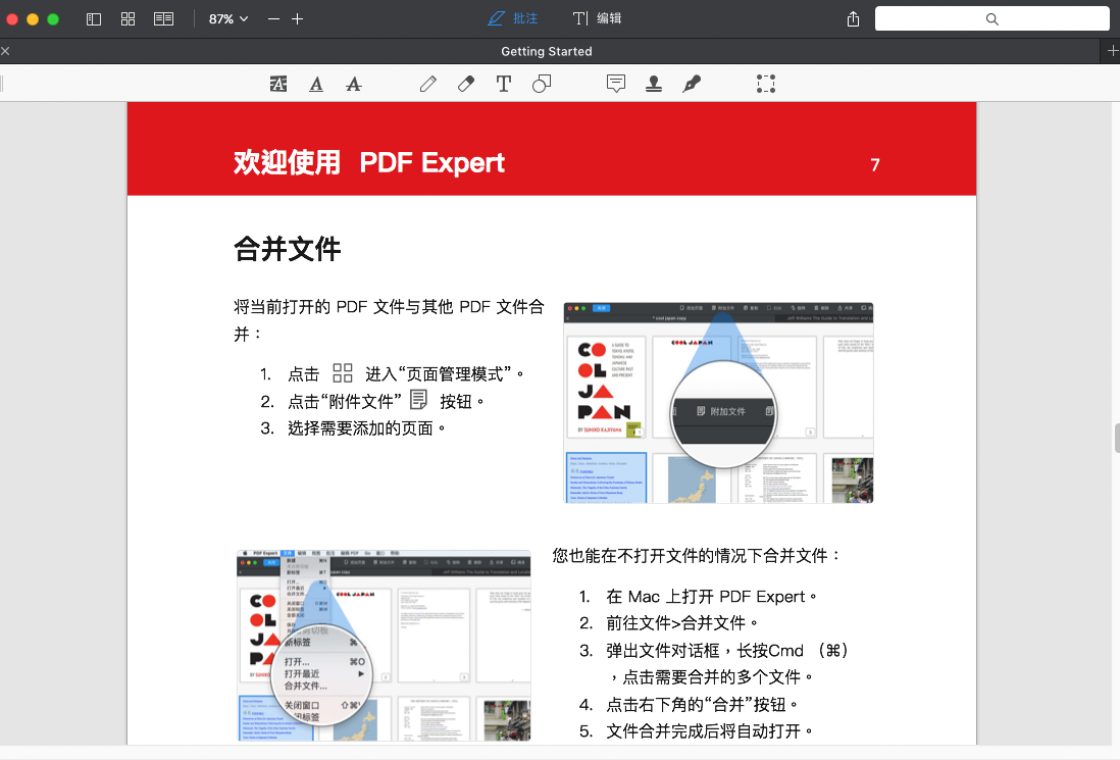Click the attach file icon in step 2

[x=419, y=400]
